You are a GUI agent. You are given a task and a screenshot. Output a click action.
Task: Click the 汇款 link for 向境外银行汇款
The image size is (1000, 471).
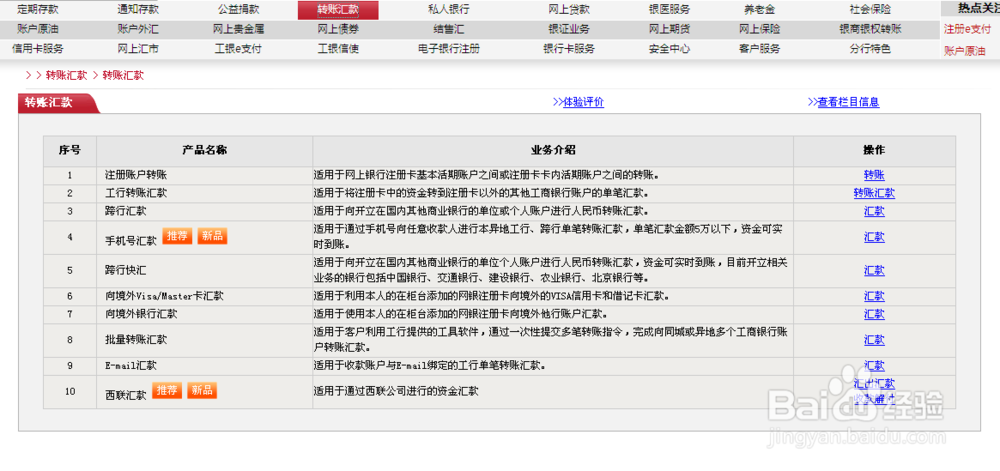point(874,314)
